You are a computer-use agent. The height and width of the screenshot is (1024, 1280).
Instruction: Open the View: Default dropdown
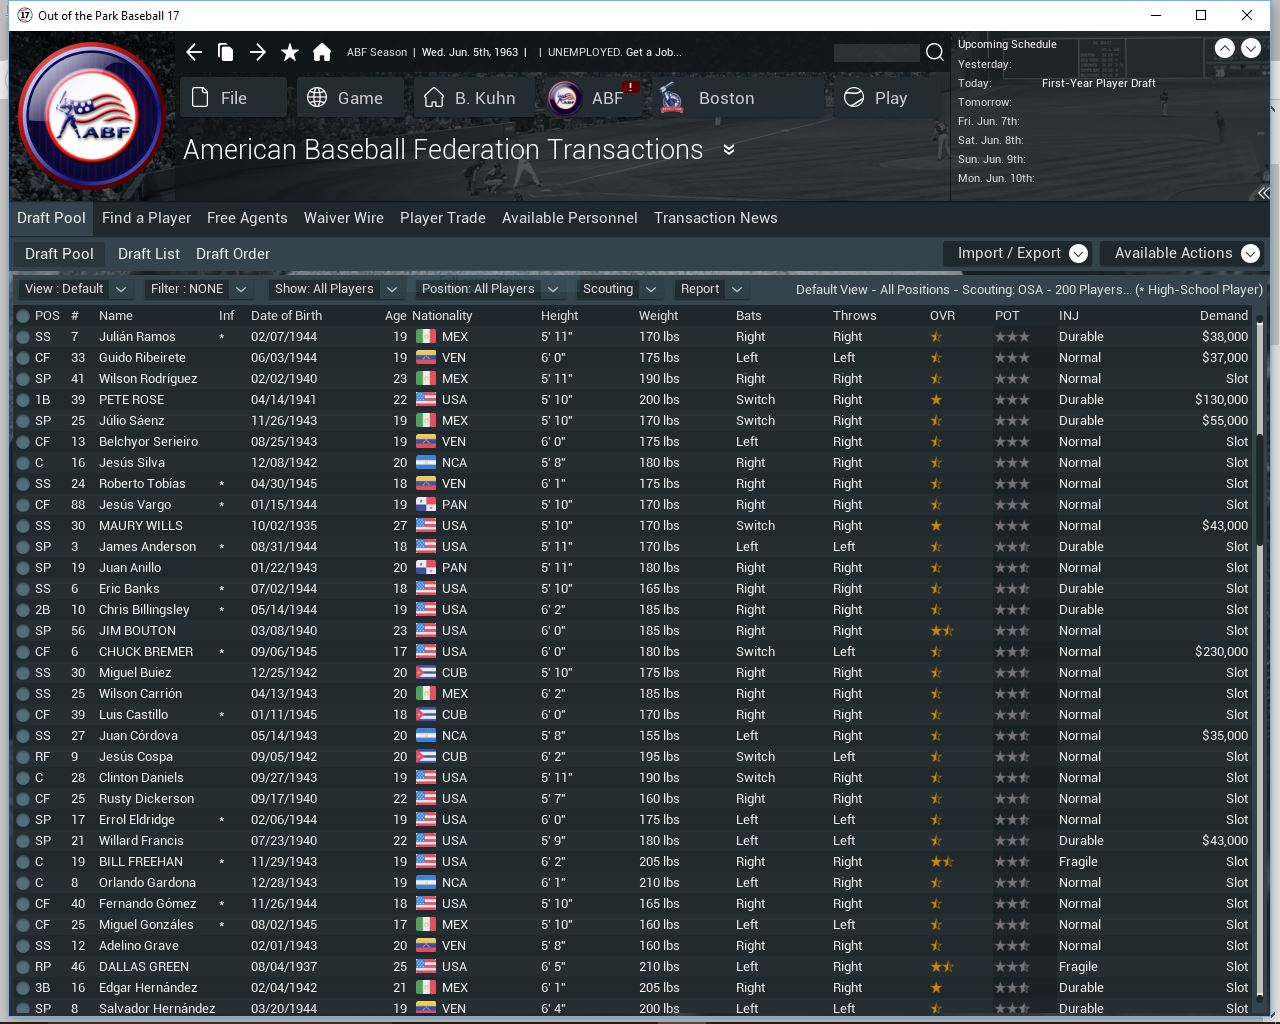click(76, 289)
